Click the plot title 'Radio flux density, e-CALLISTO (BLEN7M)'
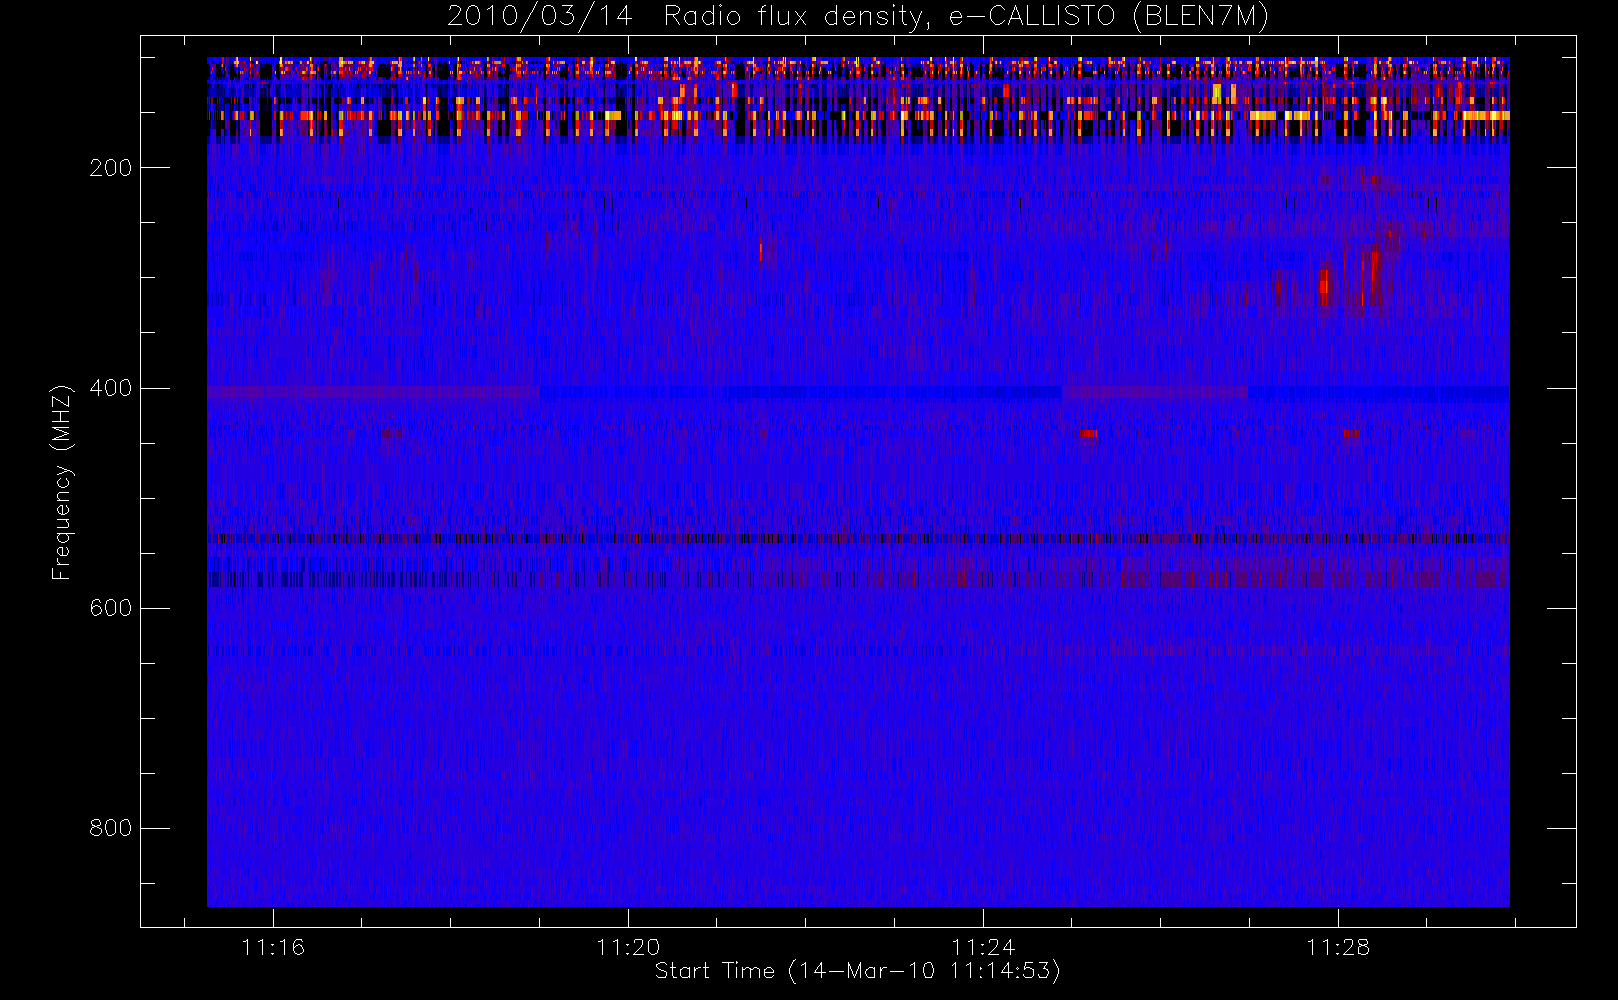 [x=966, y=16]
